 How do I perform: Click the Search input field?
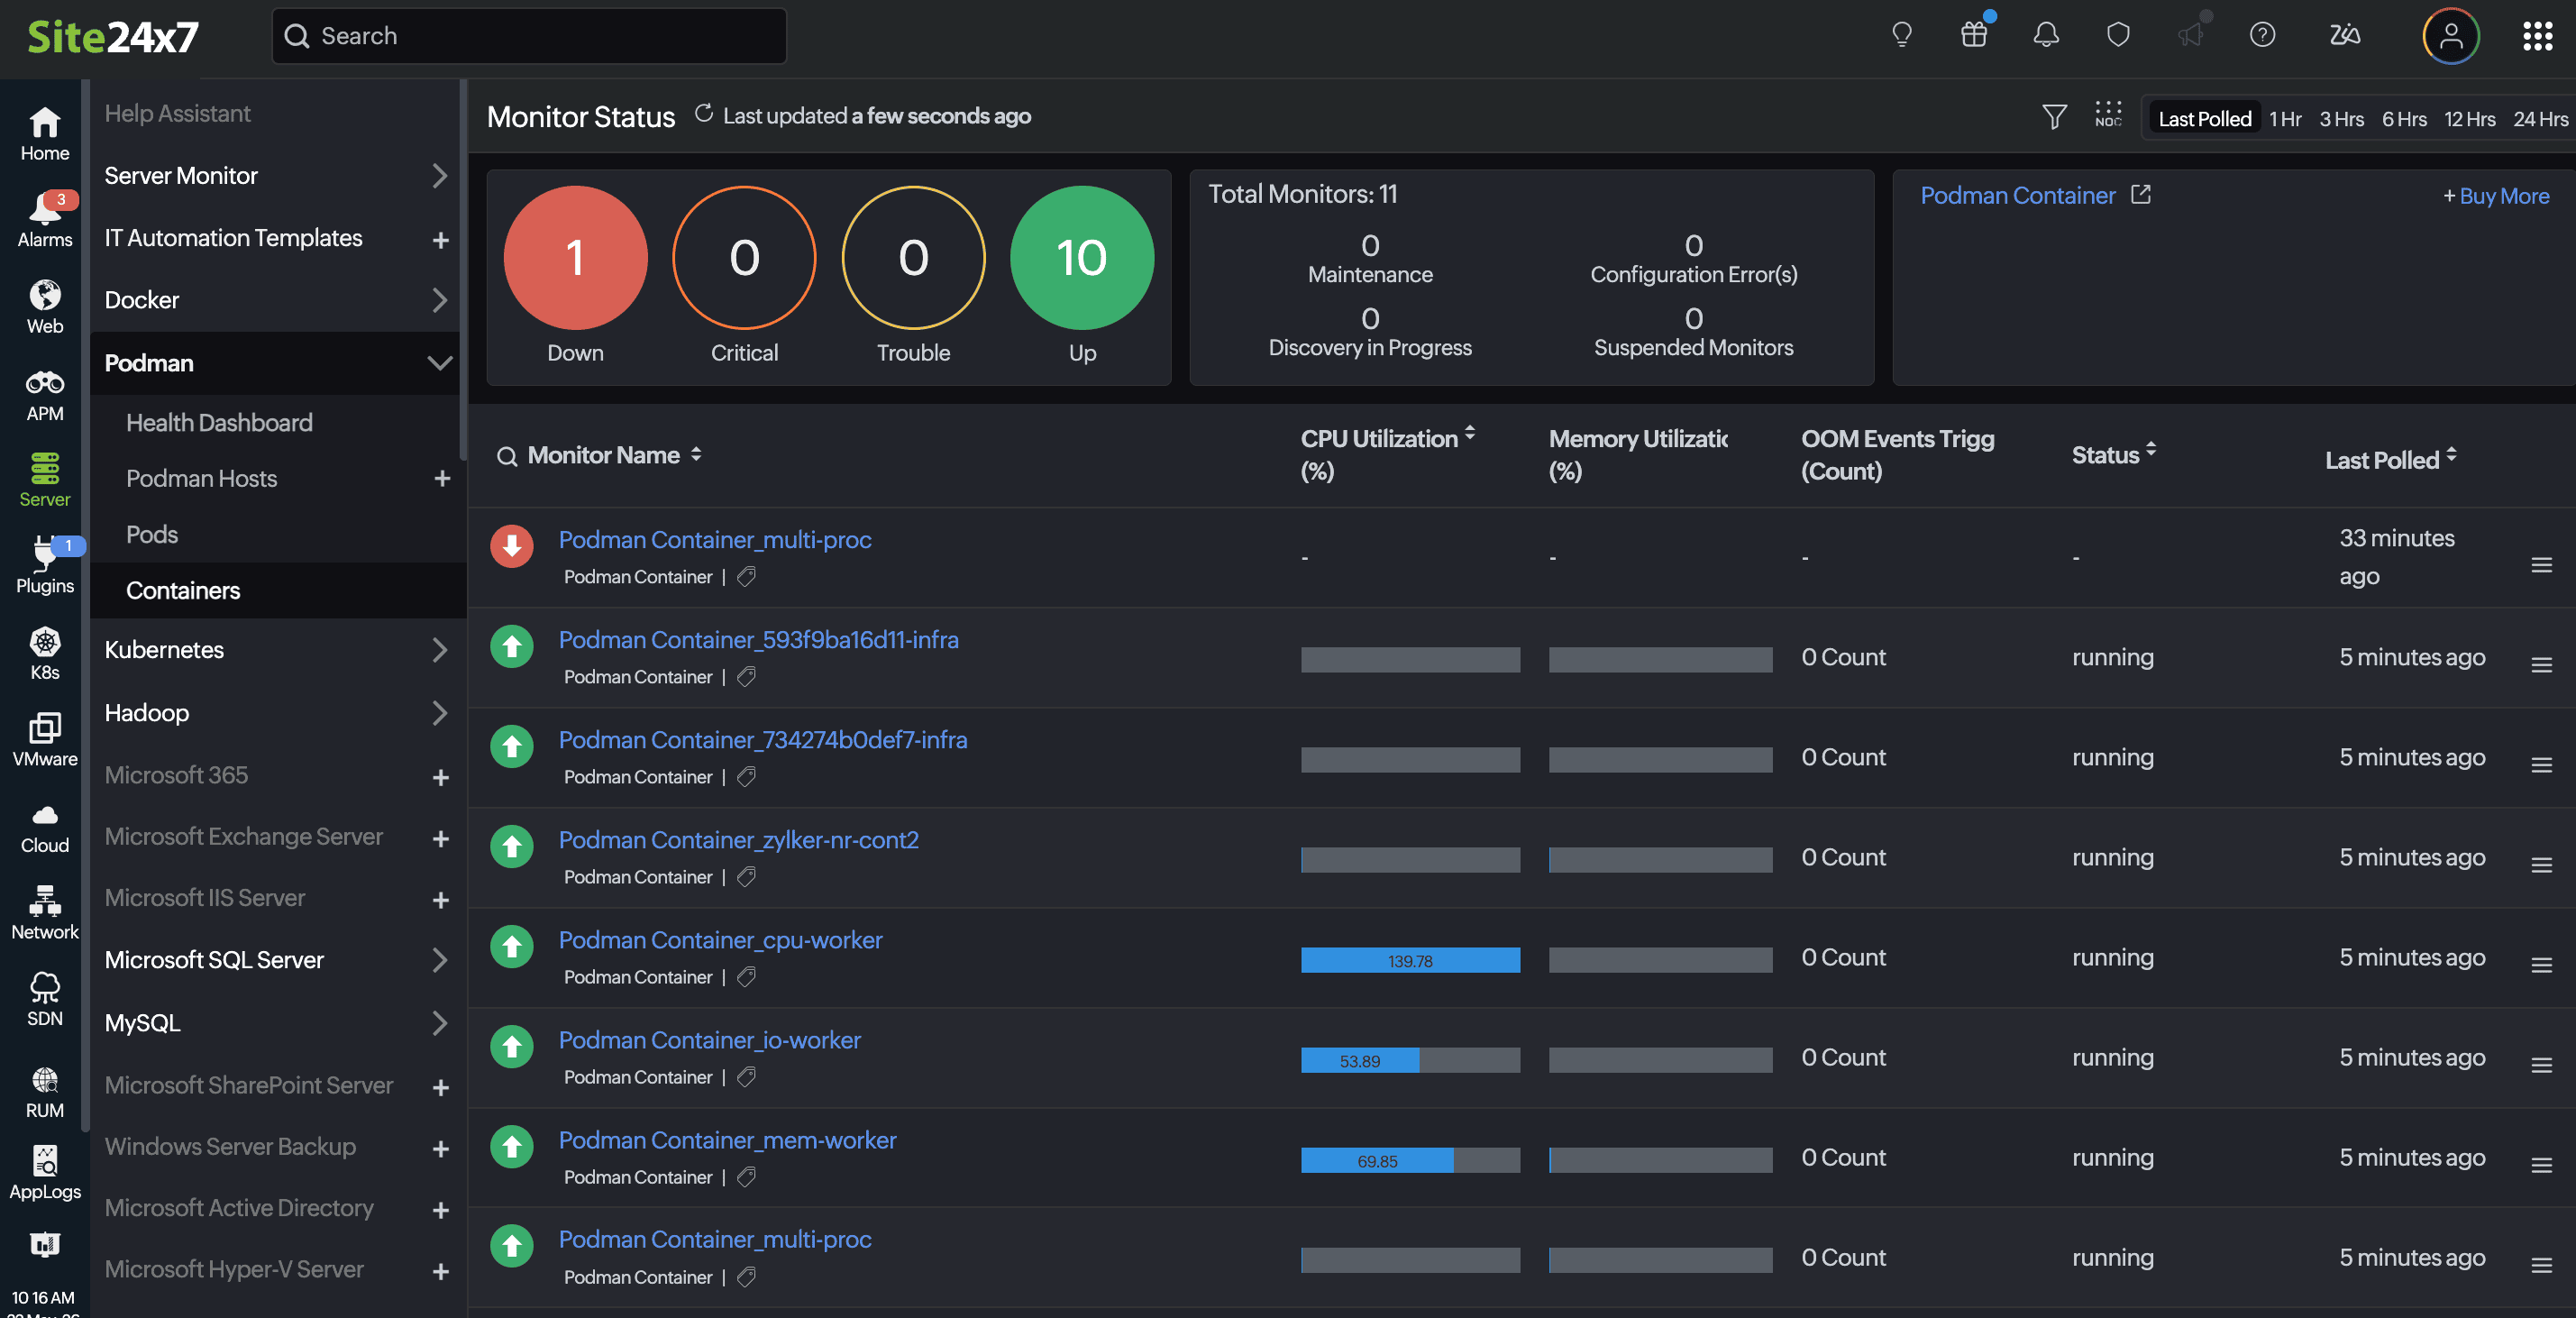(529, 36)
